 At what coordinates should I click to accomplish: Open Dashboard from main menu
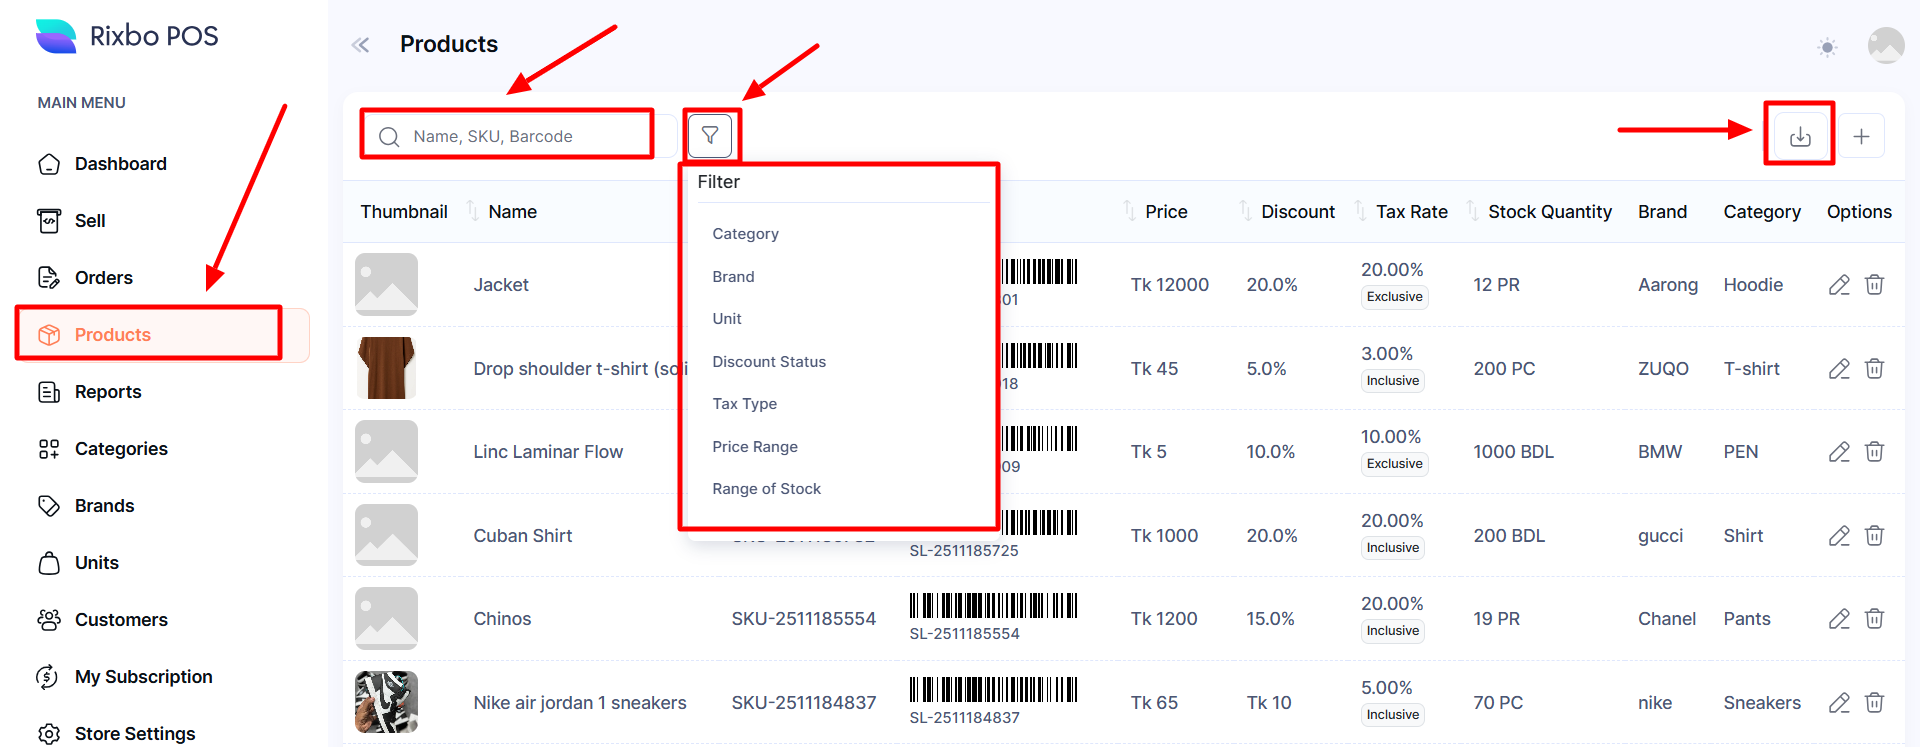tap(120, 164)
